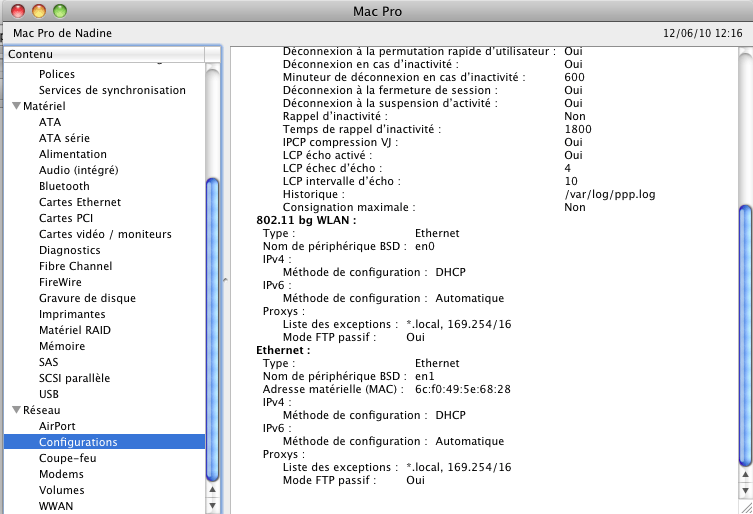The image size is (753, 514).
Task: Click the sidebar scroll down arrow
Action: pyautogui.click(x=212, y=505)
